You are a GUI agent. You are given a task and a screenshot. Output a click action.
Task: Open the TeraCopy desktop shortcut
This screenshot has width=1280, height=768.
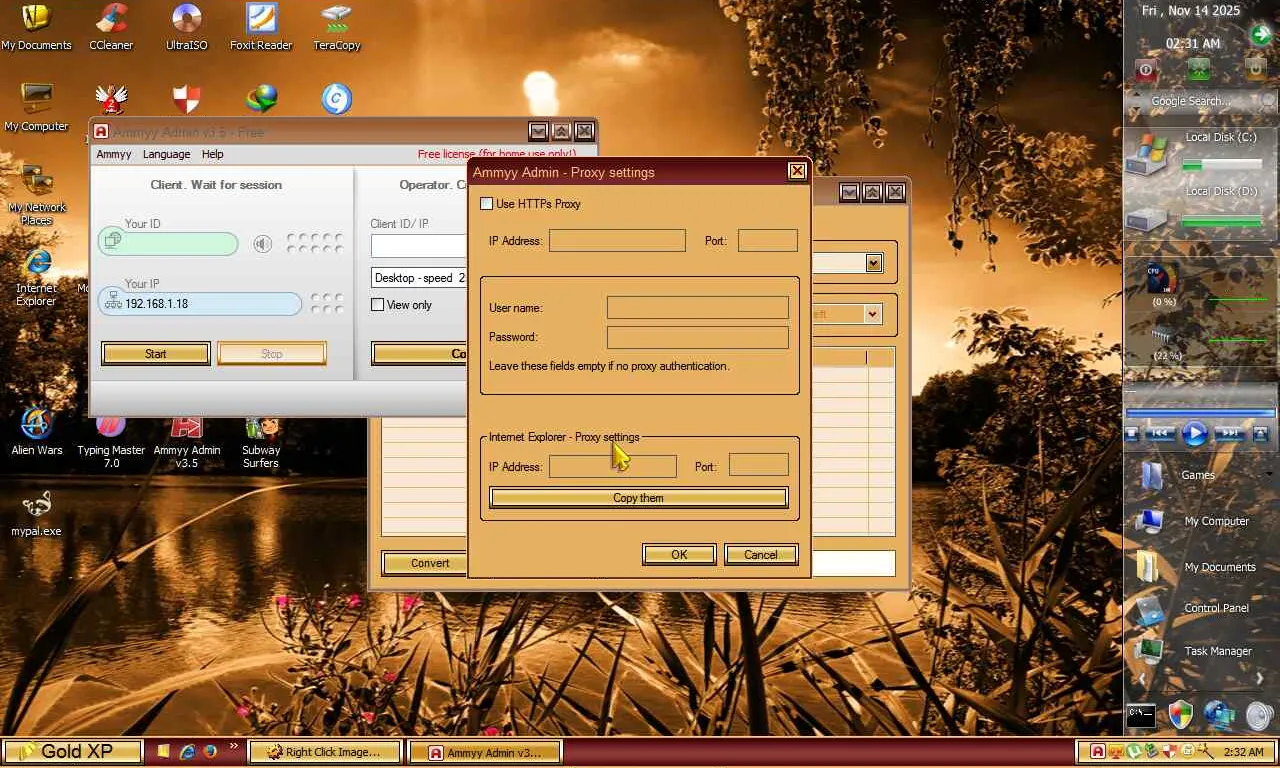pyautogui.click(x=336, y=27)
